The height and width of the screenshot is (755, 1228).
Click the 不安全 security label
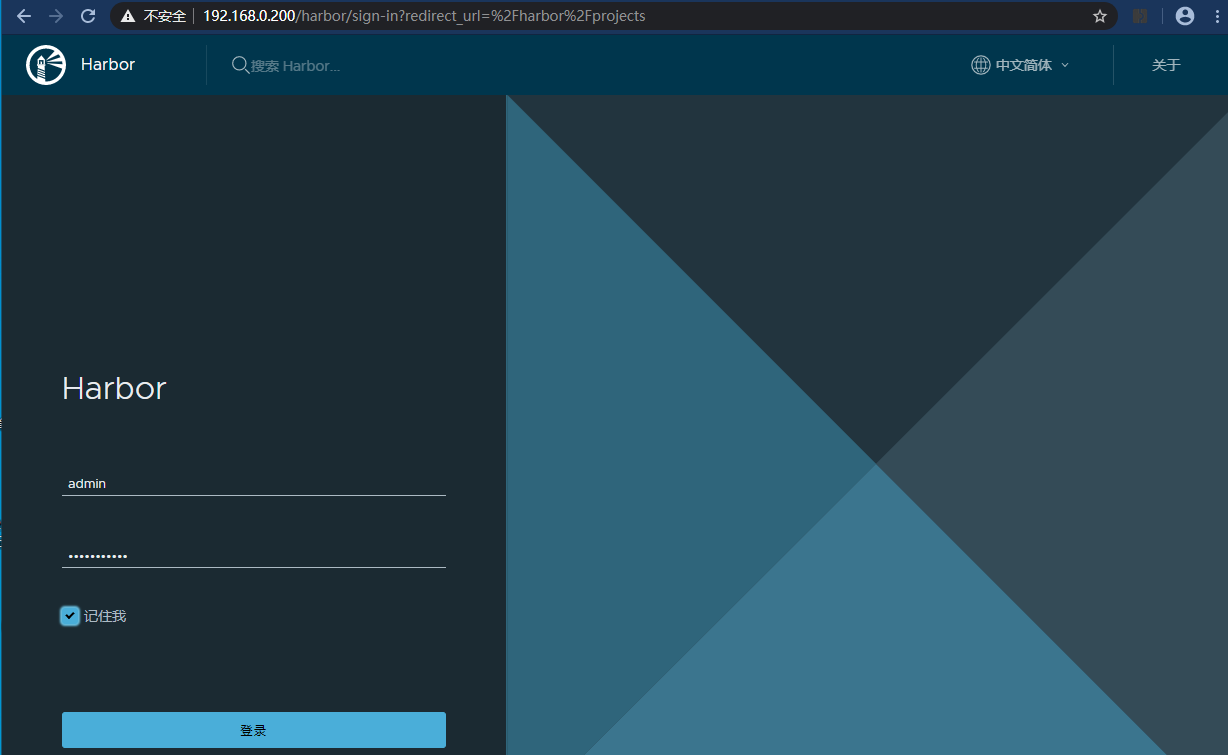click(x=165, y=16)
